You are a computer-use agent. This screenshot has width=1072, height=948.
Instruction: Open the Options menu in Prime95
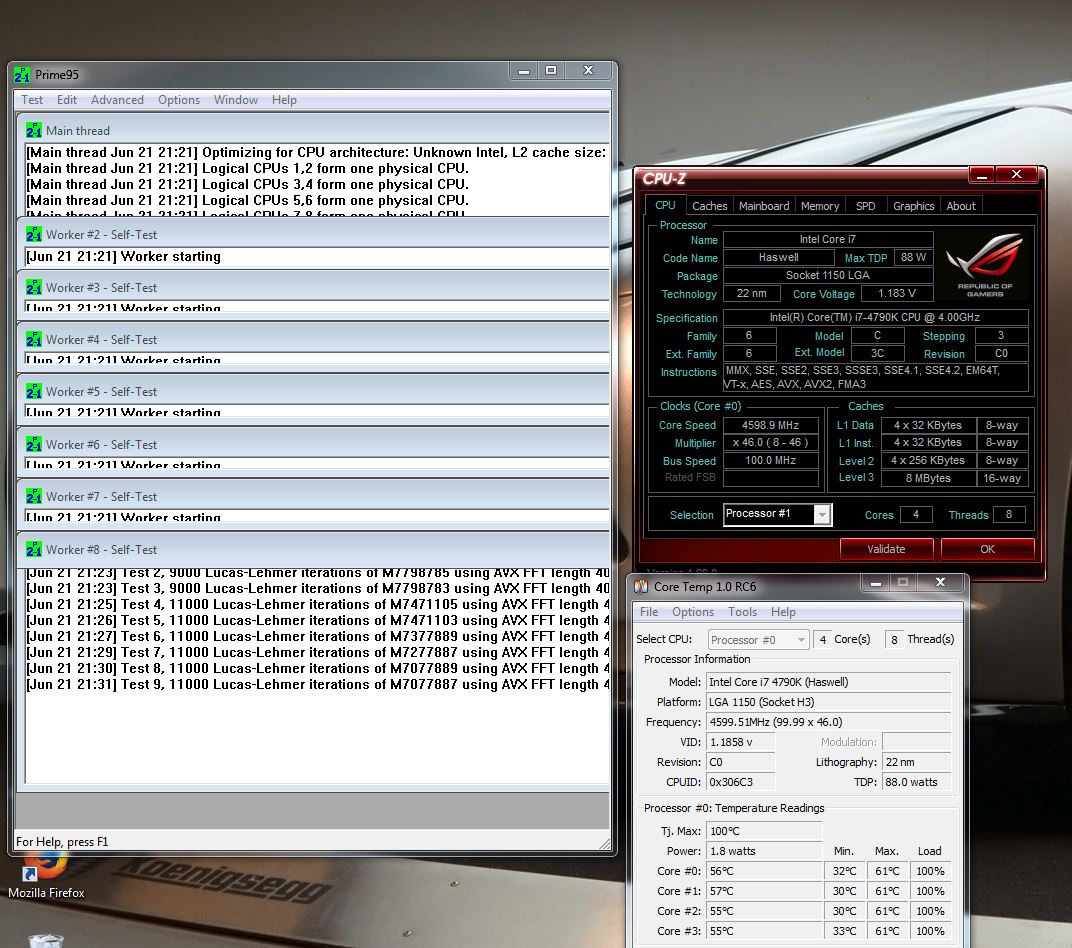[x=179, y=100]
